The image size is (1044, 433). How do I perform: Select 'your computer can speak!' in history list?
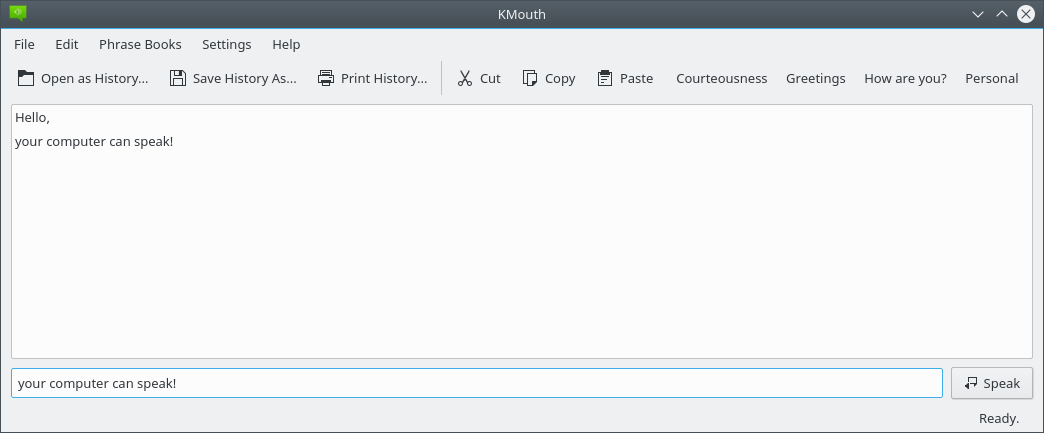95,142
